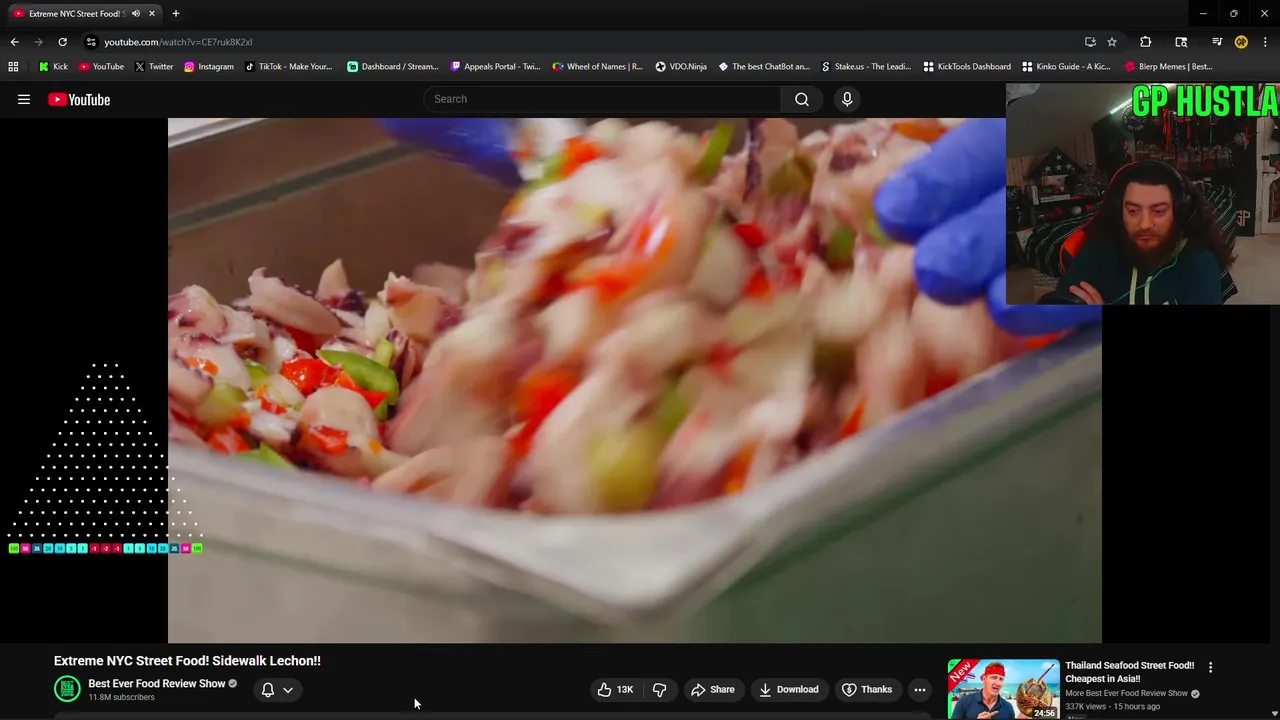The width and height of the screenshot is (1280, 720).
Task: Open a new browser tab
Action: click(176, 14)
